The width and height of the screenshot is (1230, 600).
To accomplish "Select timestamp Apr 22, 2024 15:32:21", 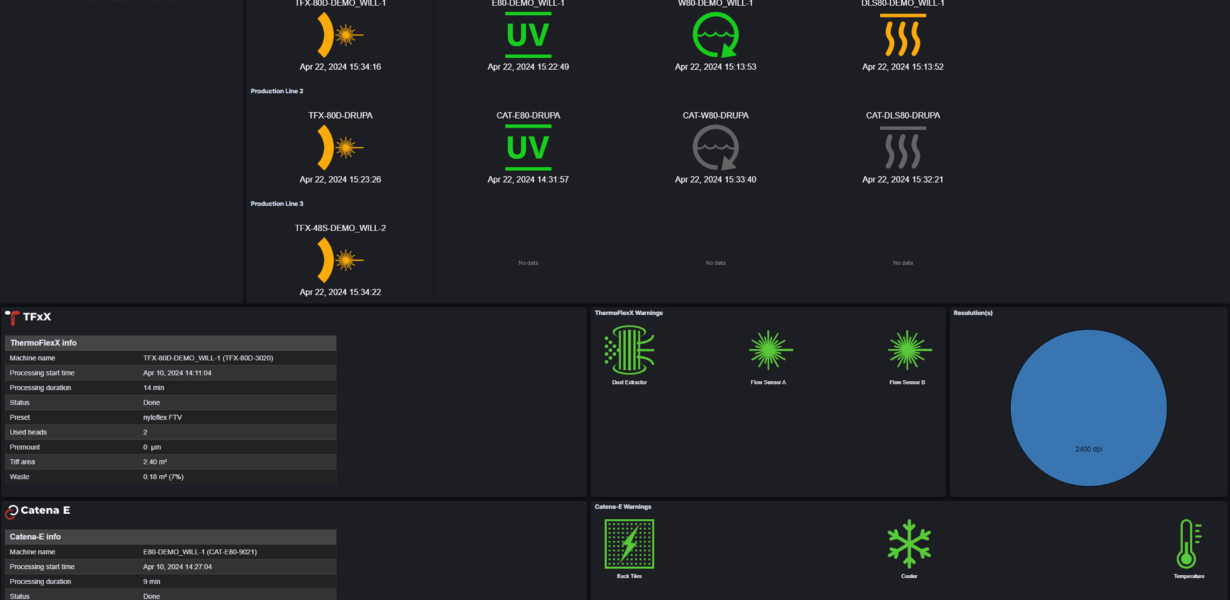I will (x=903, y=180).
